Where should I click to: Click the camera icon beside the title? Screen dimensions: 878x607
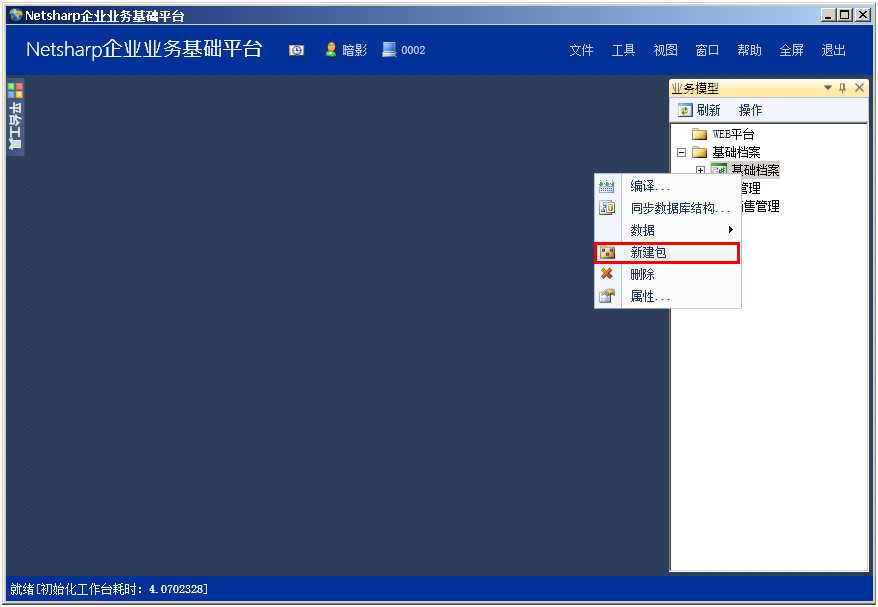point(296,50)
